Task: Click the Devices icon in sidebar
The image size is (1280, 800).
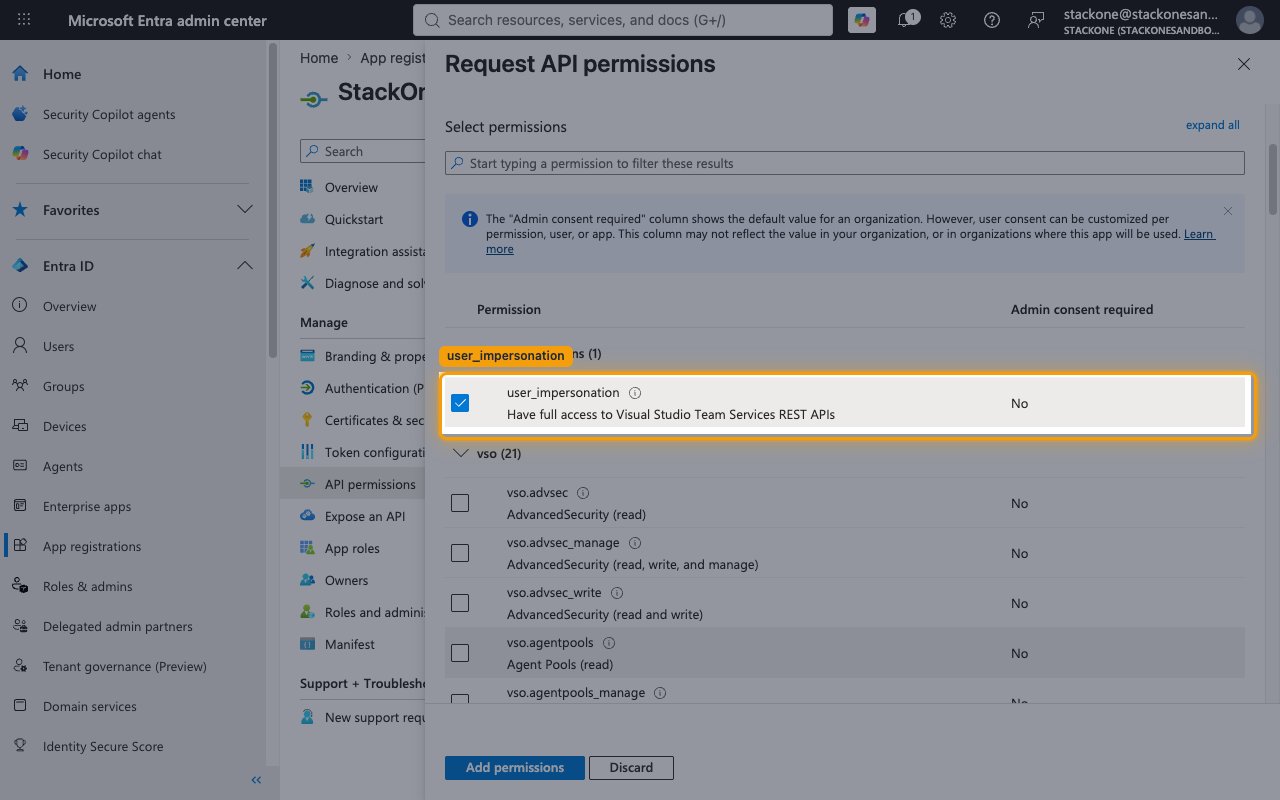Action: (x=20, y=426)
